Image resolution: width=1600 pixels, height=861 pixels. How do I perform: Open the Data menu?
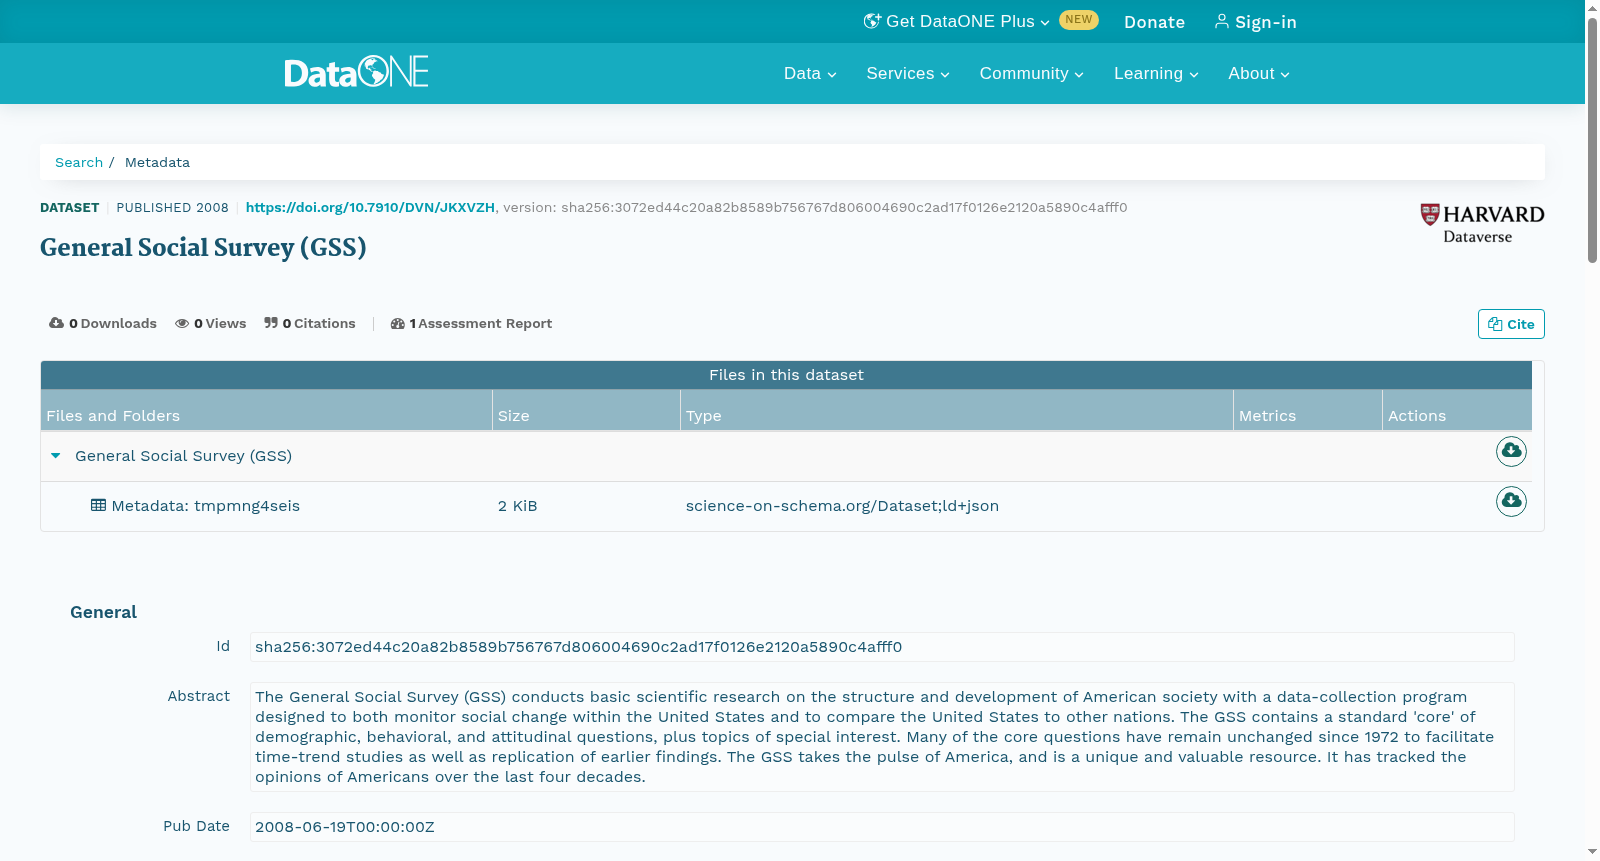tap(810, 73)
